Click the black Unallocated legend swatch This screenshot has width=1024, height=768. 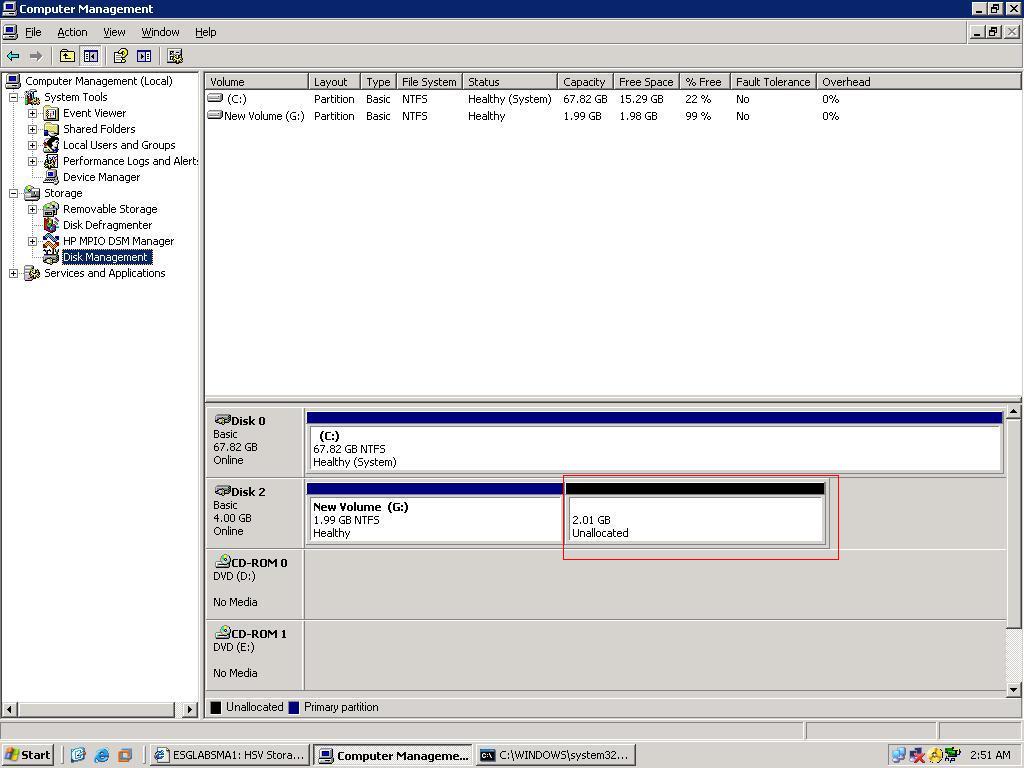(x=216, y=707)
